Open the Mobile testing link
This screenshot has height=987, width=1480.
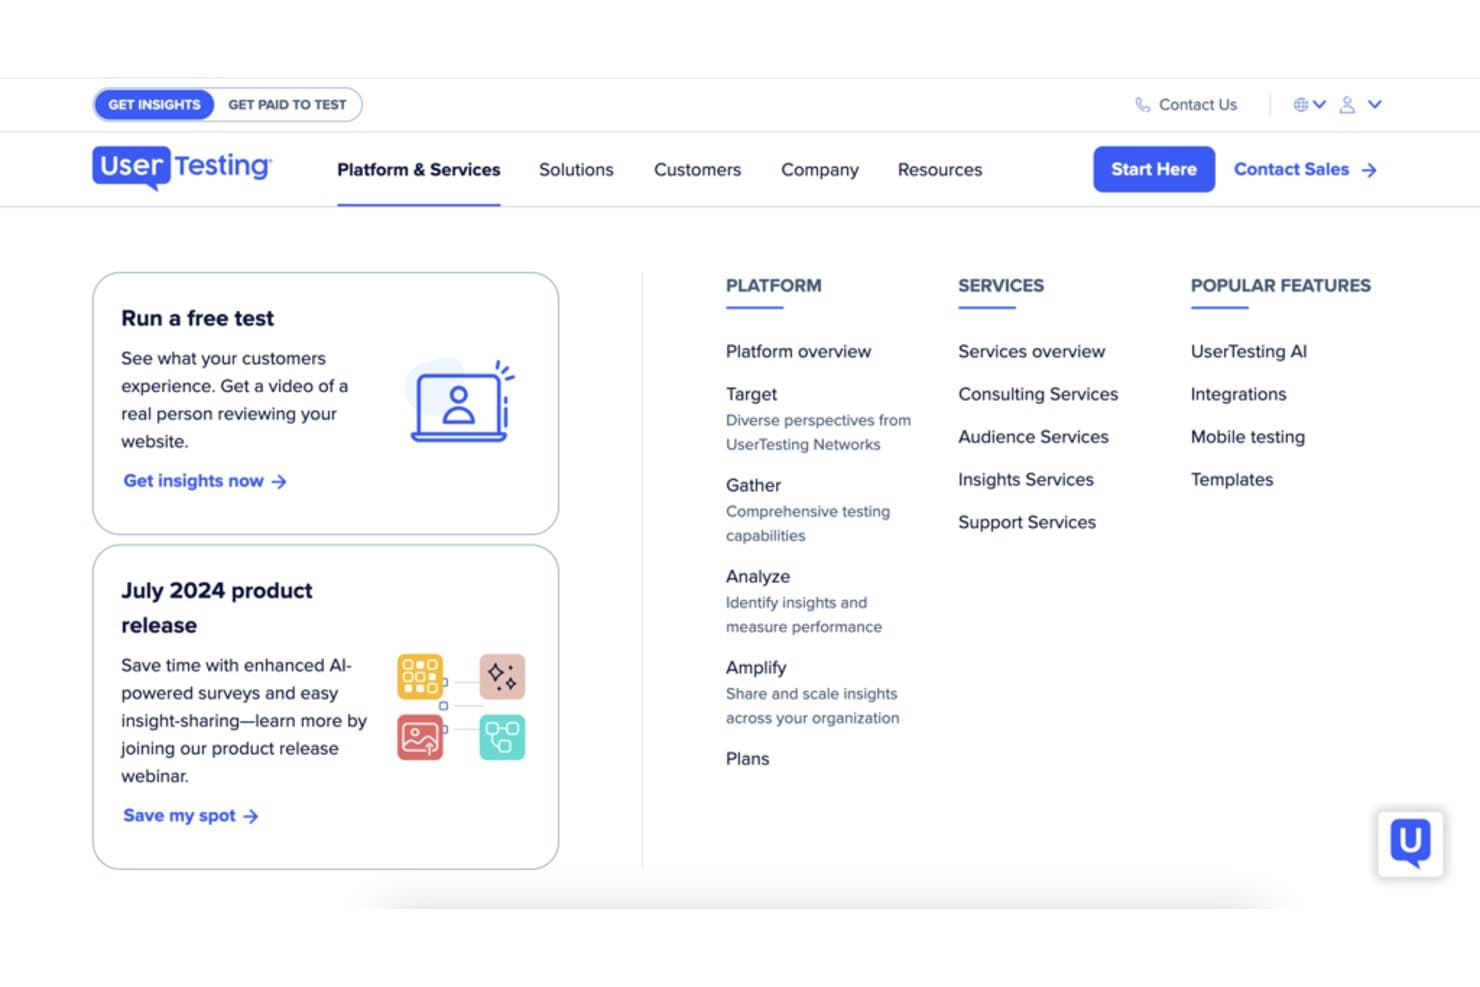click(1248, 437)
